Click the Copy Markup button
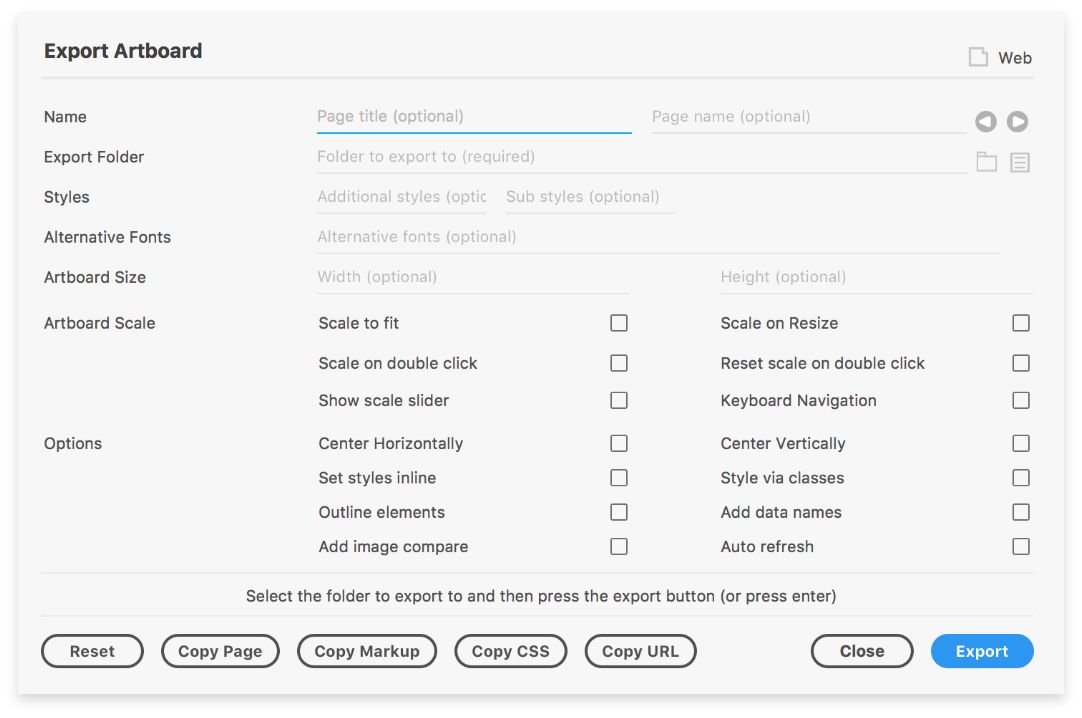 click(367, 651)
